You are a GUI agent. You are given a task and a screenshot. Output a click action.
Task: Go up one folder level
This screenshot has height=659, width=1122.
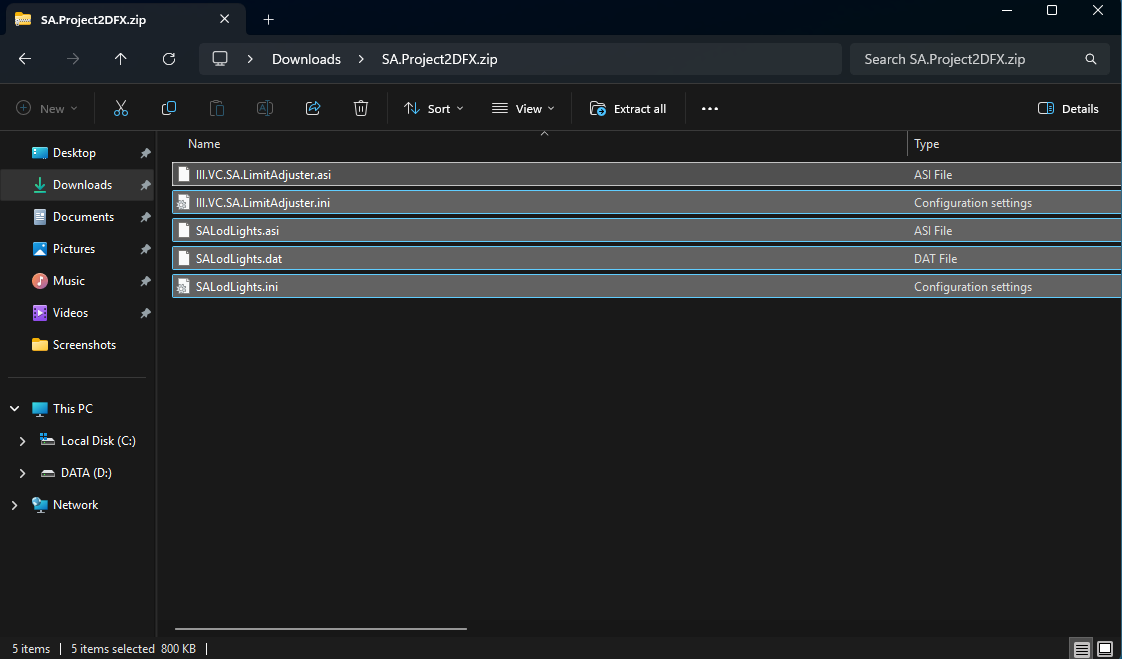(121, 59)
